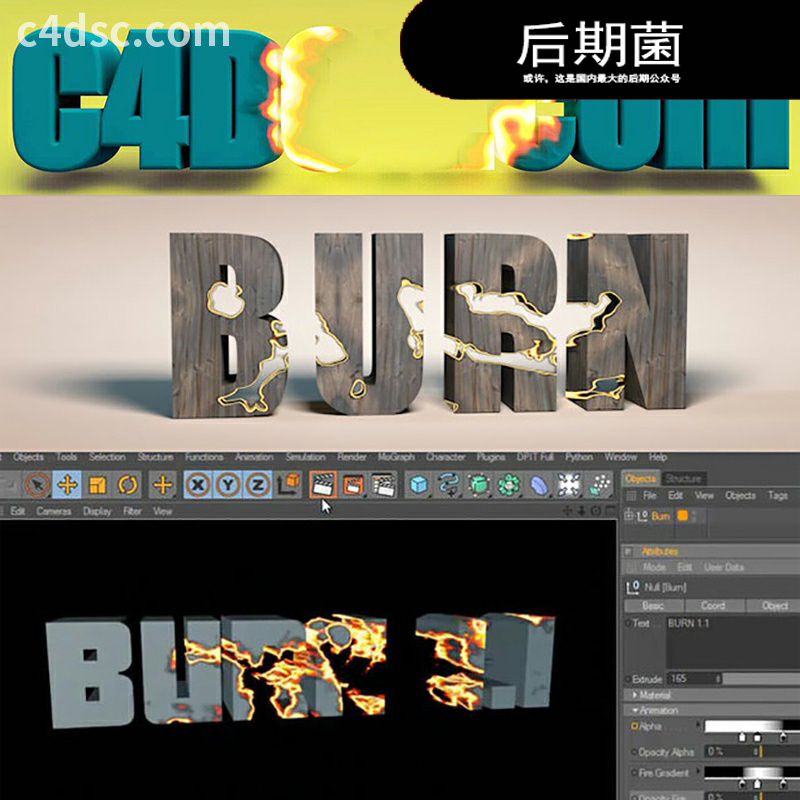
Task: Toggle Z axis lock
Action: [258, 484]
